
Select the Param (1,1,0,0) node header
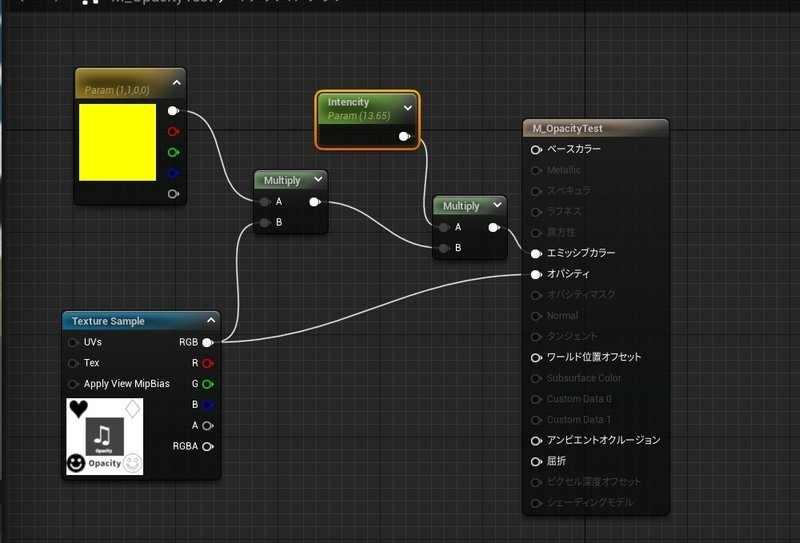pyautogui.click(x=130, y=84)
